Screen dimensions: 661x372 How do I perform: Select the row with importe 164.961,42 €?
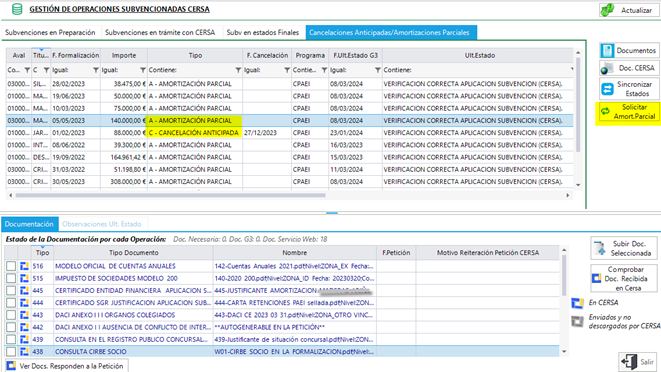tap(290, 157)
